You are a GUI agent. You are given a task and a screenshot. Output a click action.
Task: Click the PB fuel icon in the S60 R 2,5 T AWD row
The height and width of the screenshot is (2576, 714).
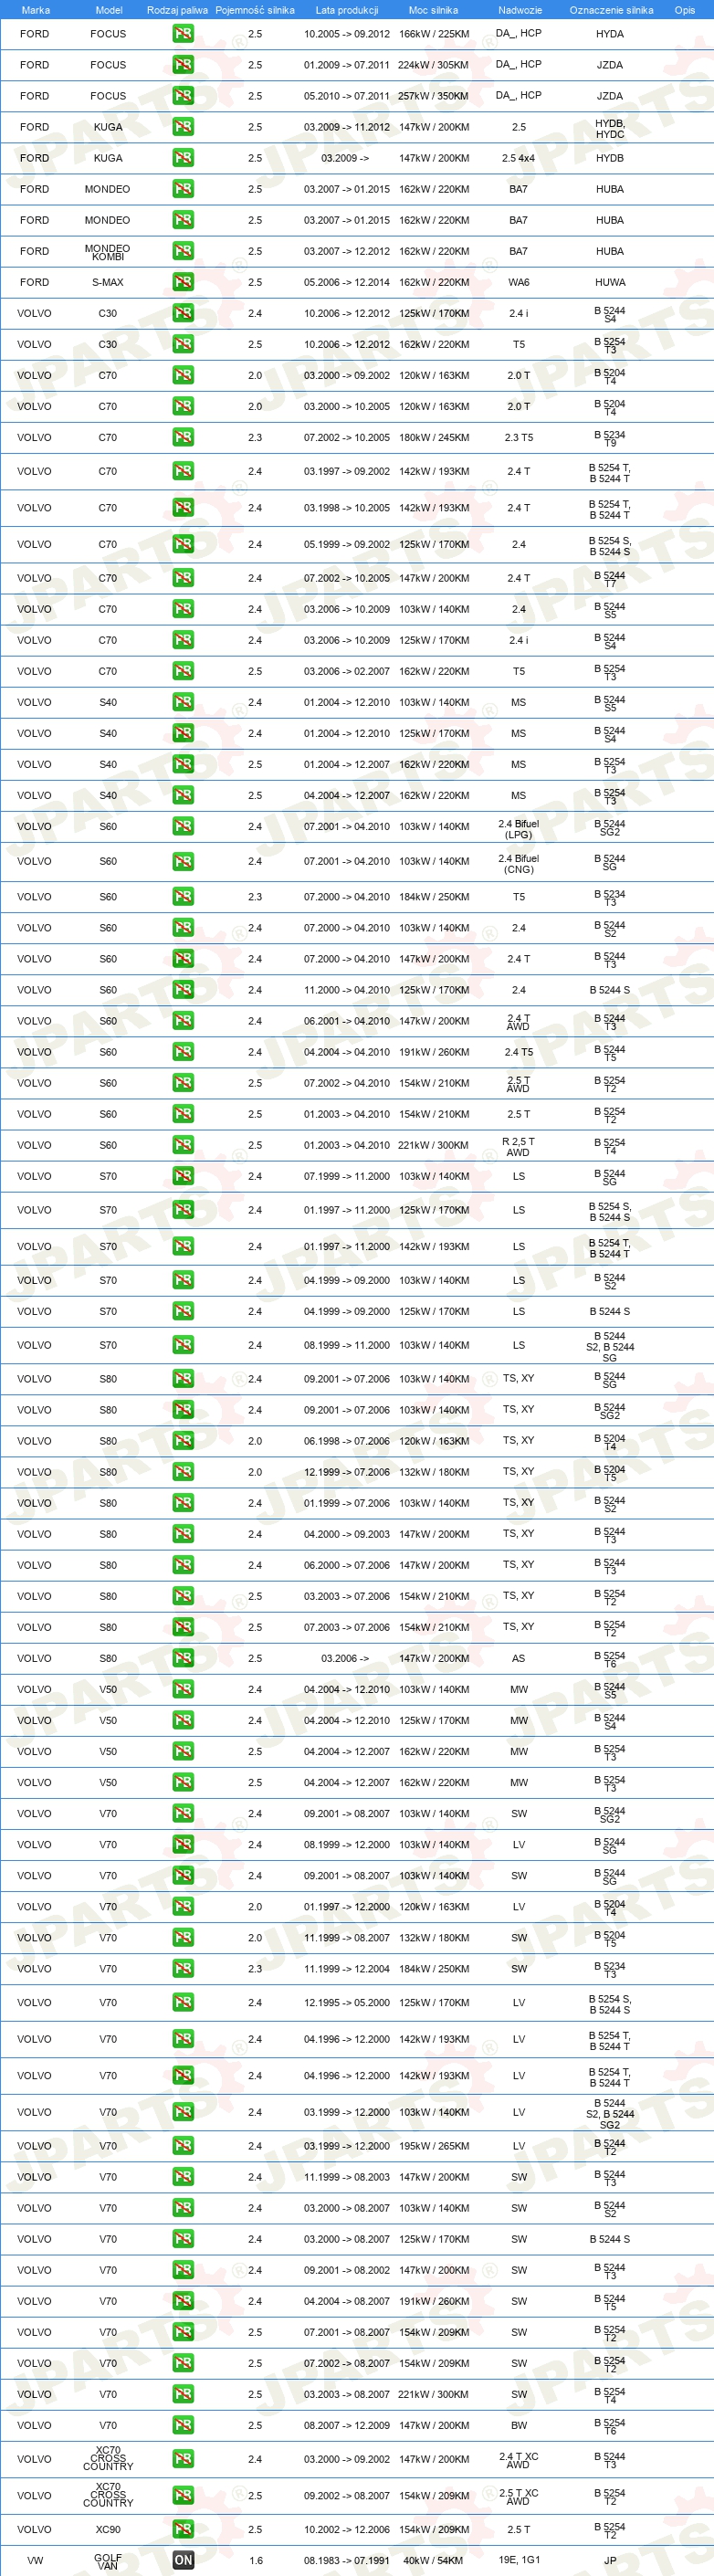(183, 1145)
